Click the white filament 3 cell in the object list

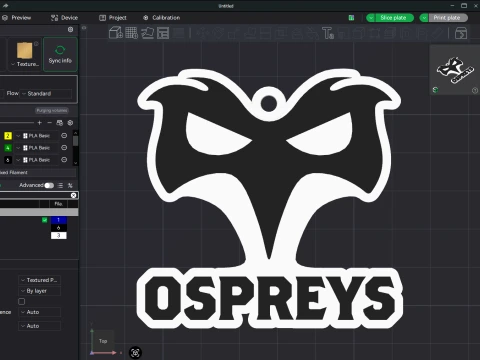(59, 236)
